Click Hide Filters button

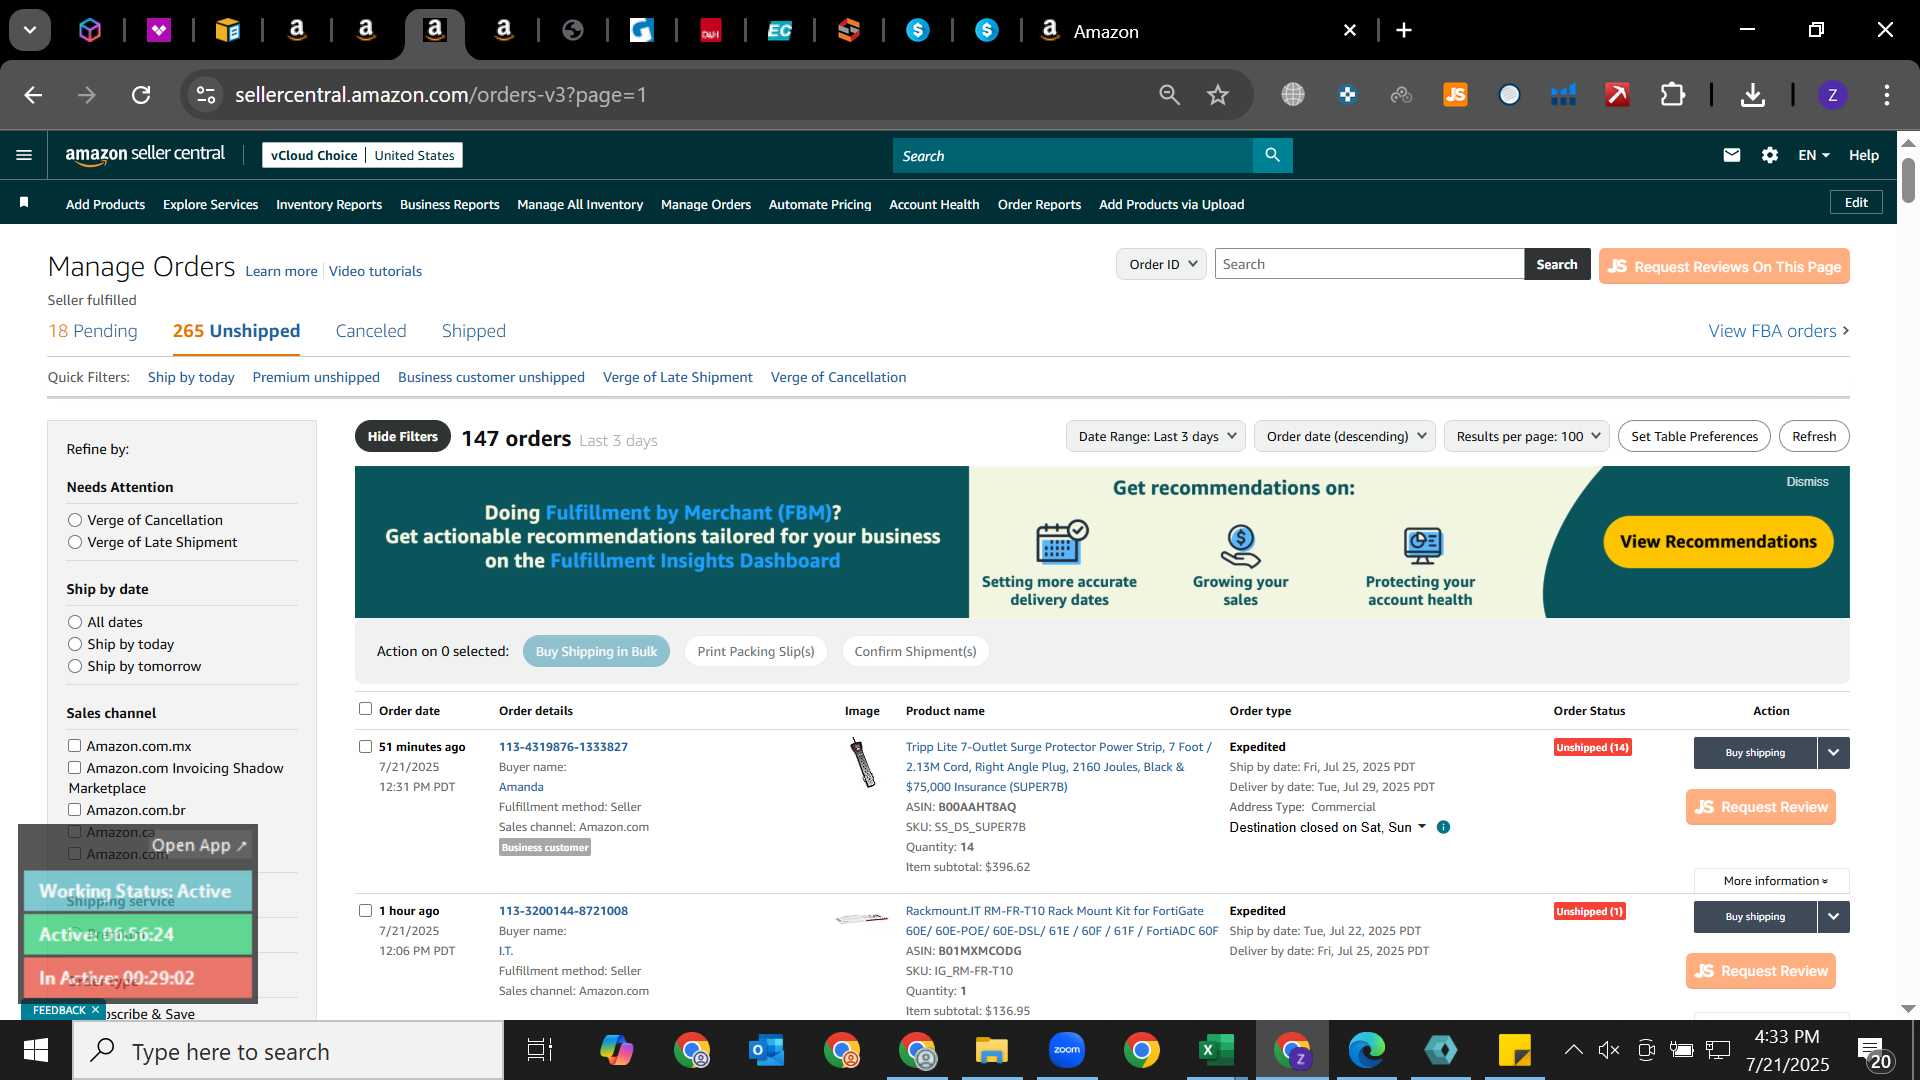click(x=402, y=436)
